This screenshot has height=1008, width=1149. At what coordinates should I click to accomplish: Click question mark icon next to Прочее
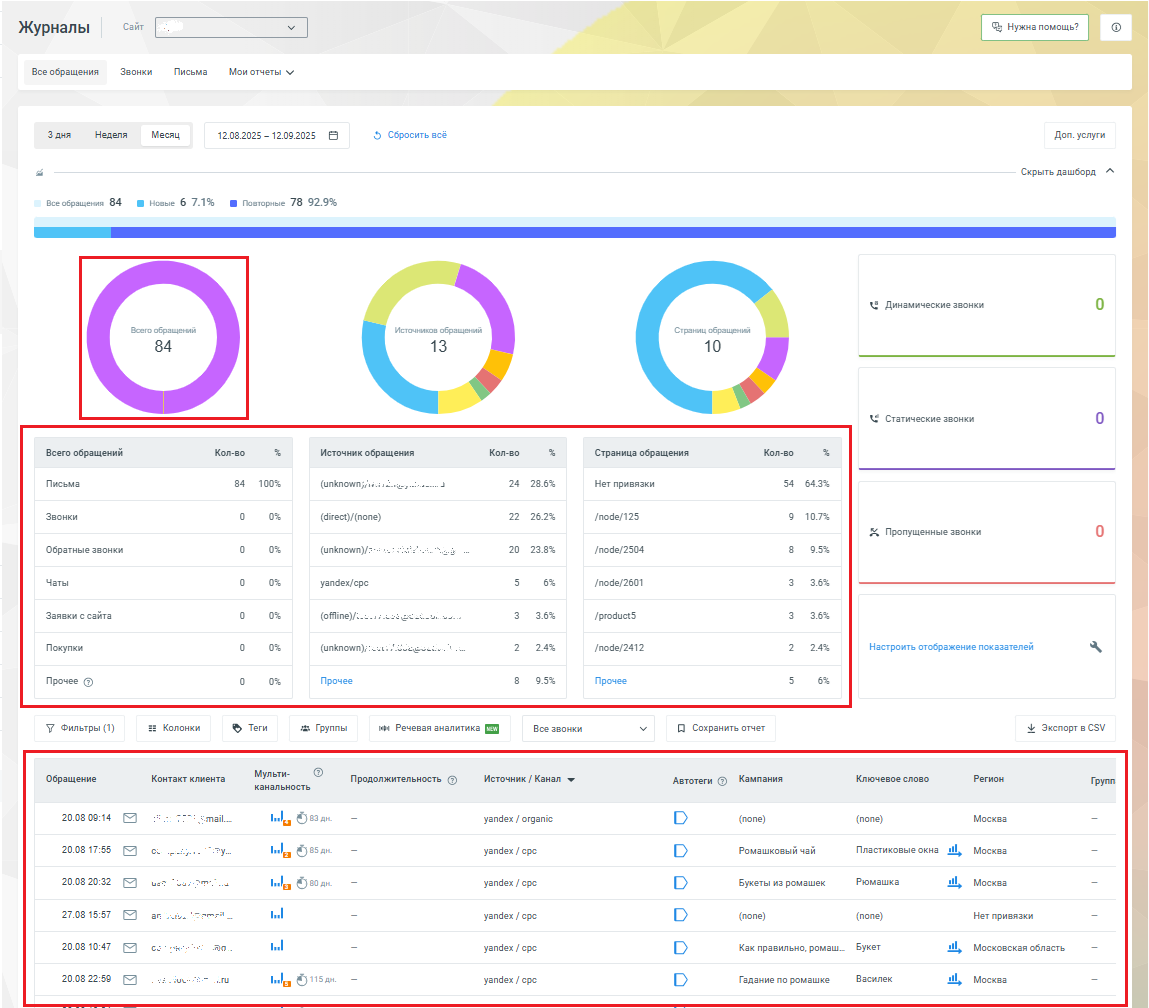coord(88,682)
